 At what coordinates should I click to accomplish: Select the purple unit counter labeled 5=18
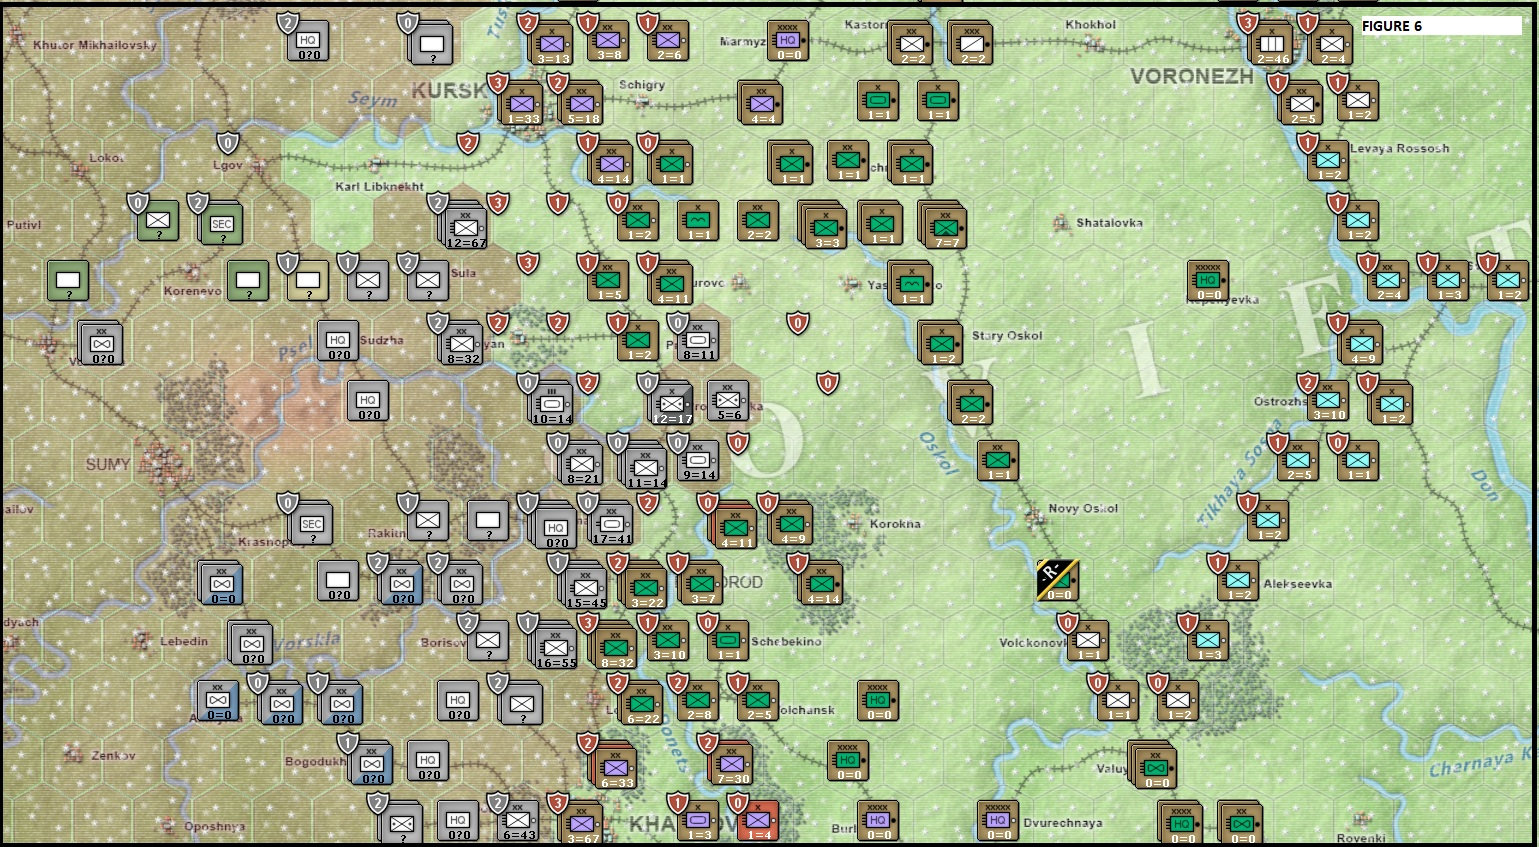582,104
